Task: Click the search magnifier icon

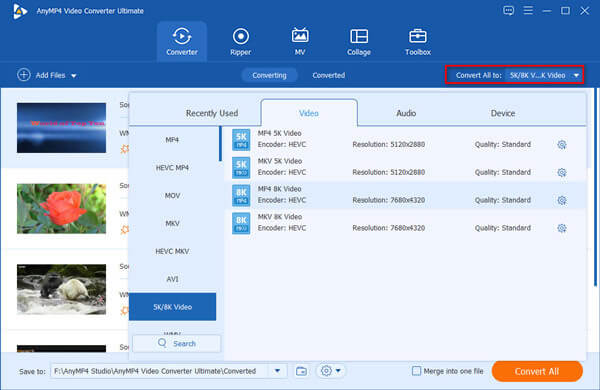Action: pyautogui.click(x=162, y=343)
